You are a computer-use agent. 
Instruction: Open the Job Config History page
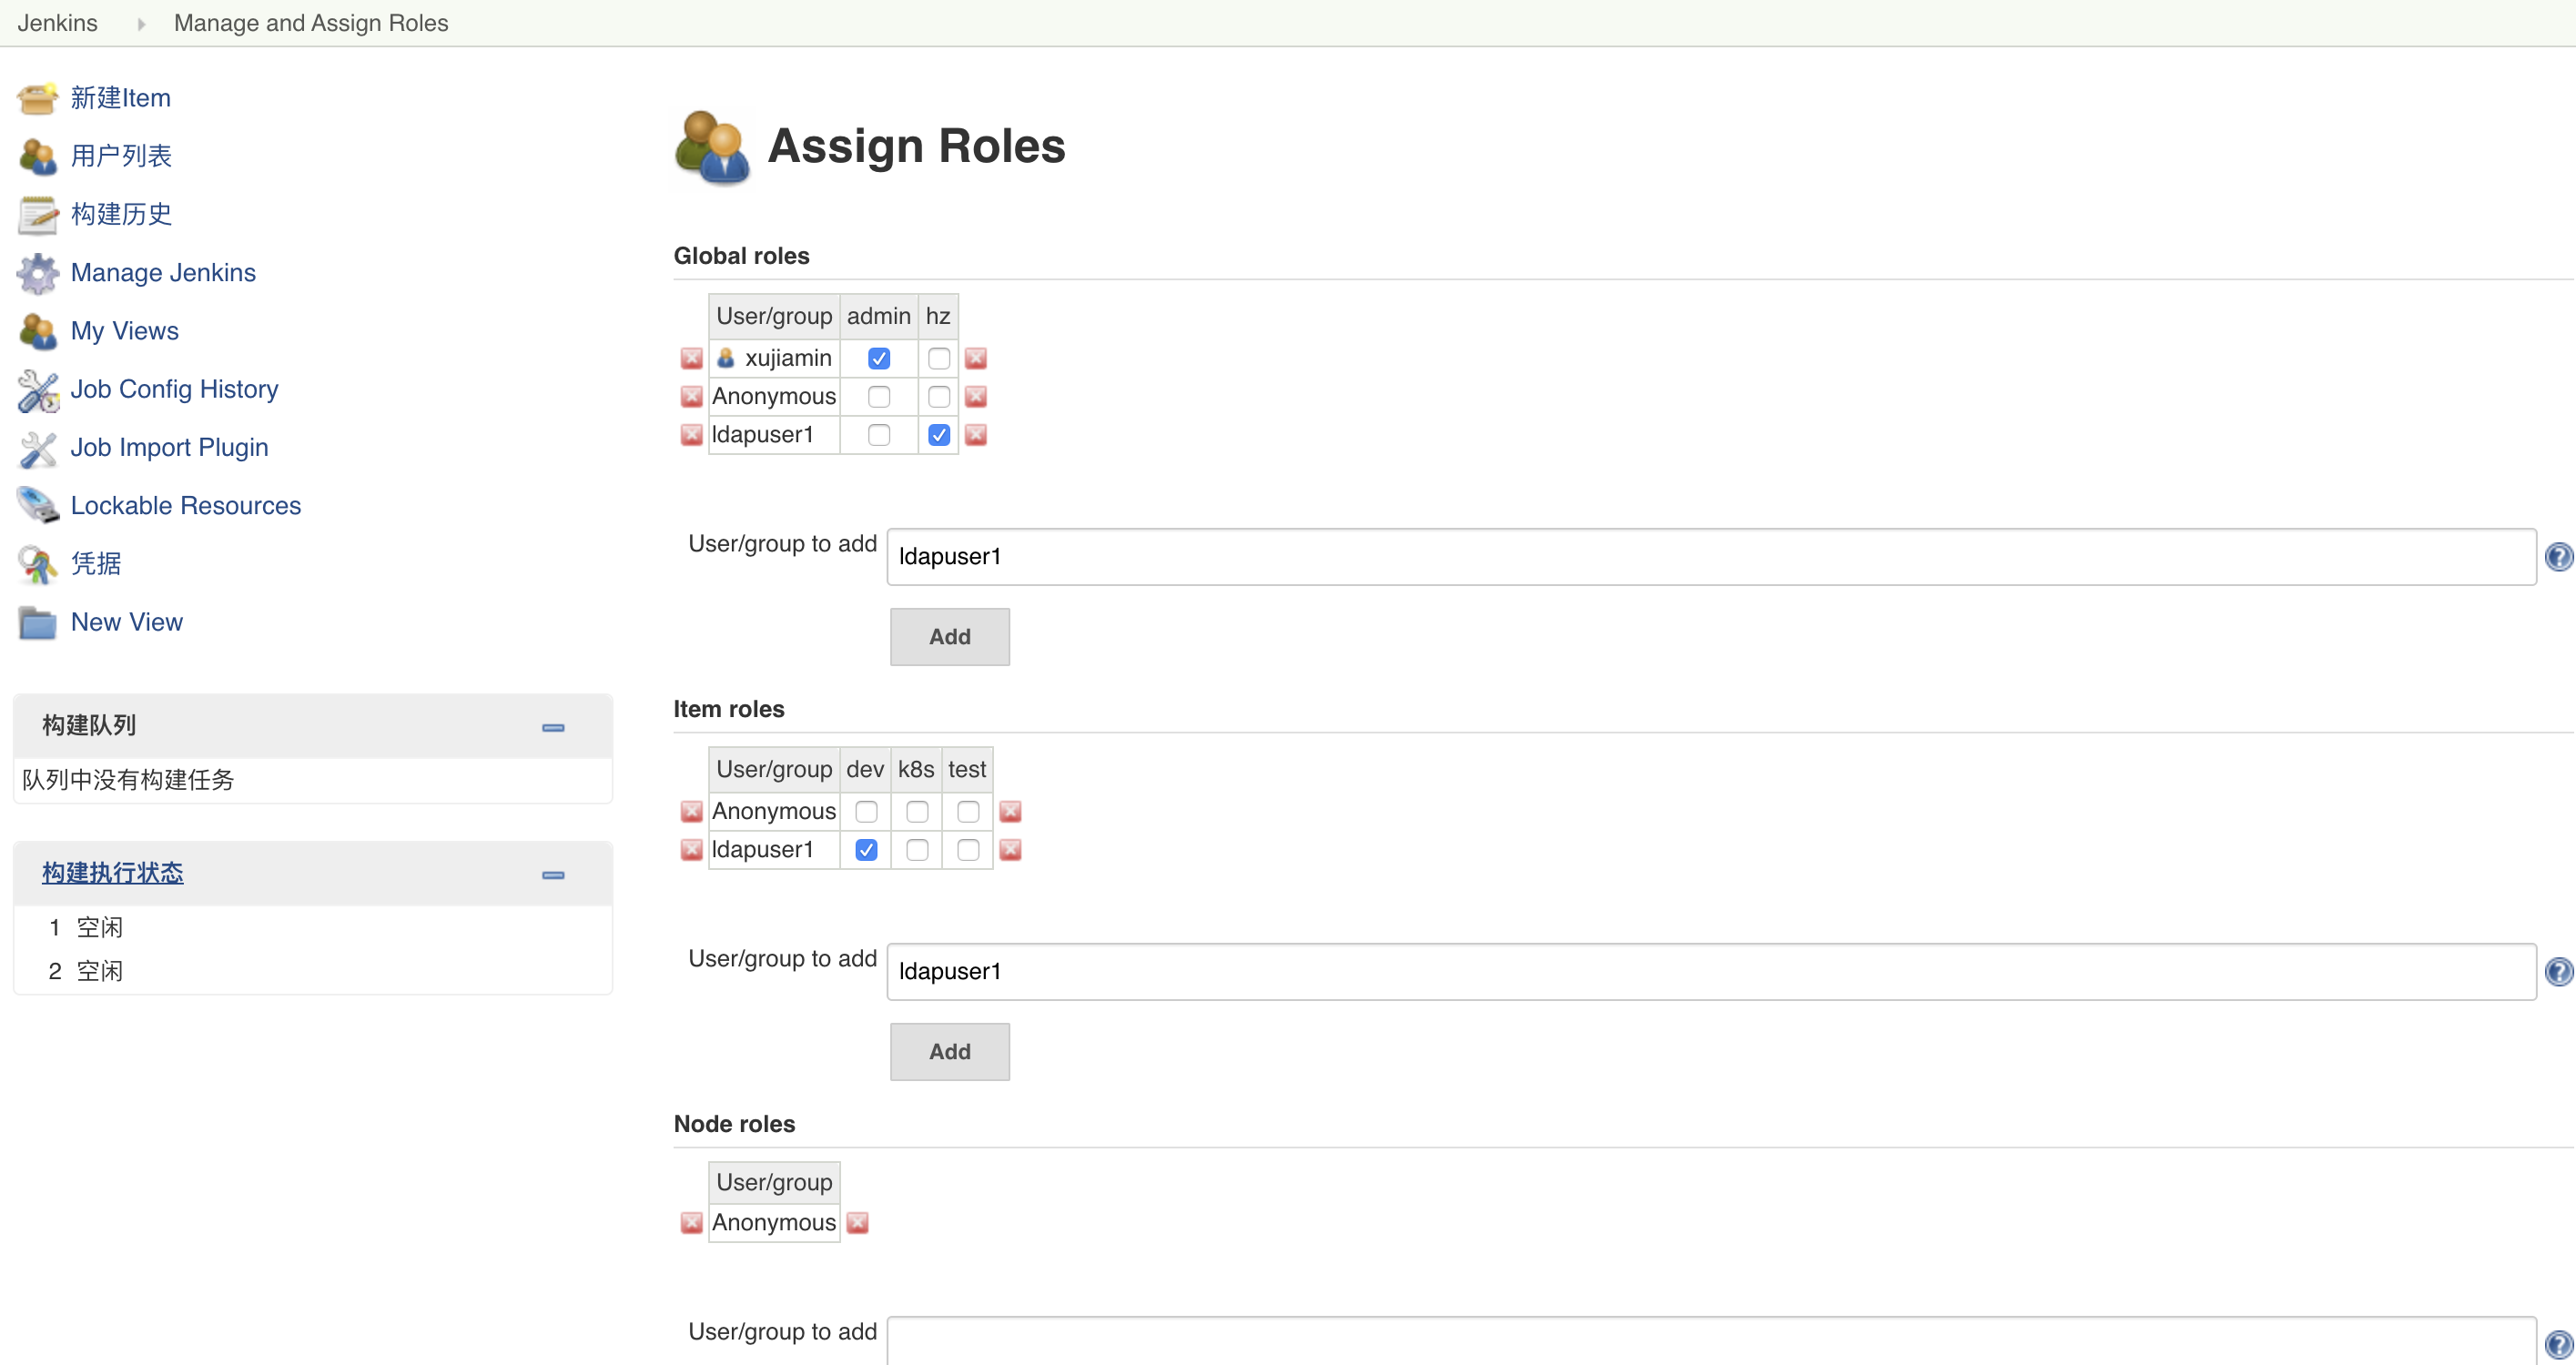click(x=175, y=389)
